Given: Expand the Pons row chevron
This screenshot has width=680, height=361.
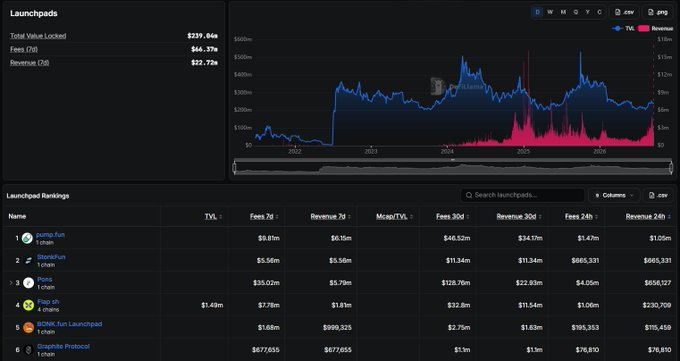Looking at the screenshot, I should (11, 283).
